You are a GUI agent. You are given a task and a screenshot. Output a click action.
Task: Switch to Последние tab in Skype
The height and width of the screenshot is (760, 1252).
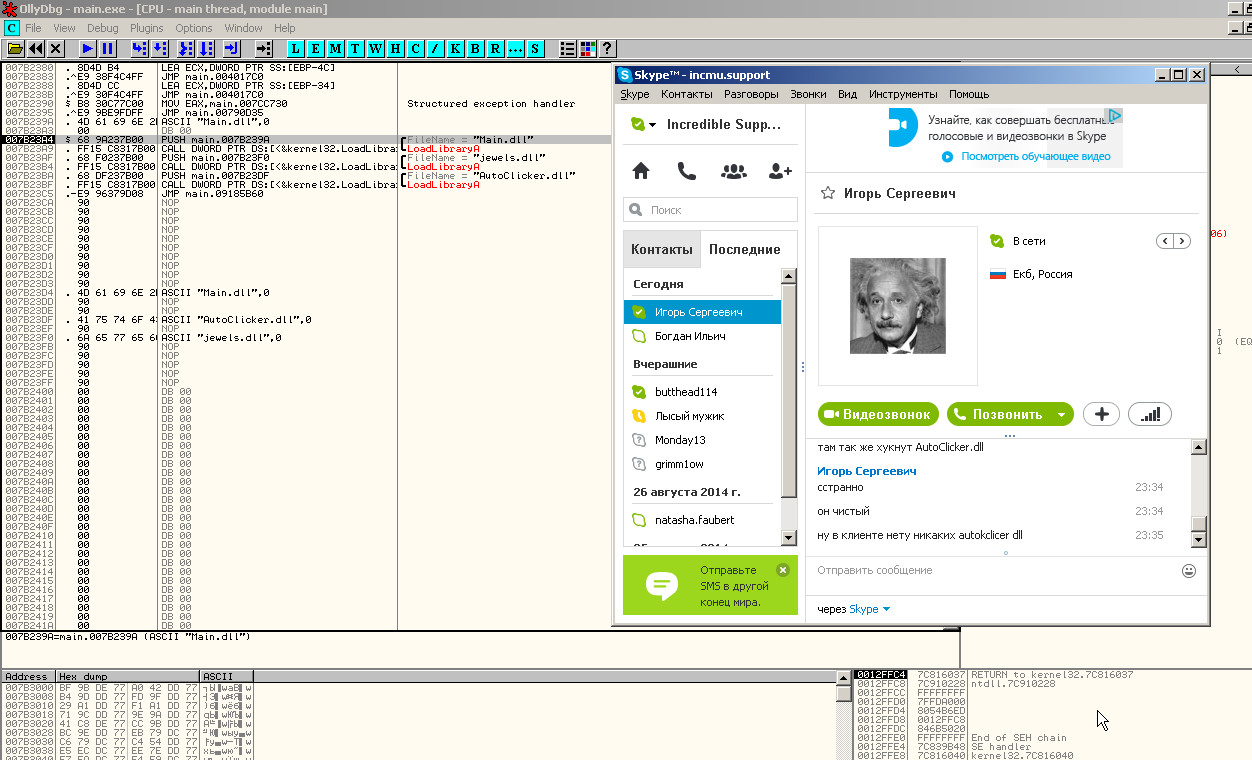(x=745, y=249)
